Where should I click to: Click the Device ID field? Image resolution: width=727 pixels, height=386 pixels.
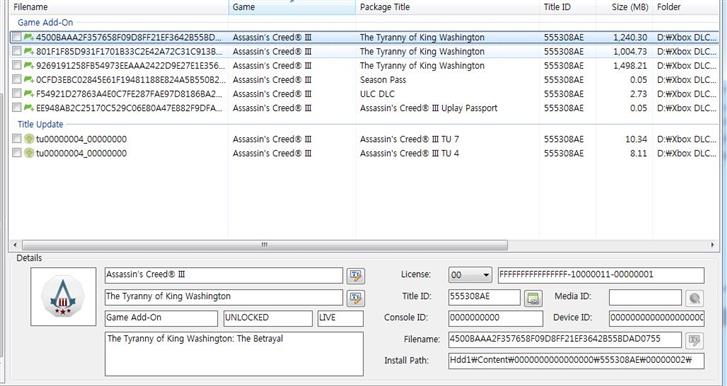(x=657, y=318)
